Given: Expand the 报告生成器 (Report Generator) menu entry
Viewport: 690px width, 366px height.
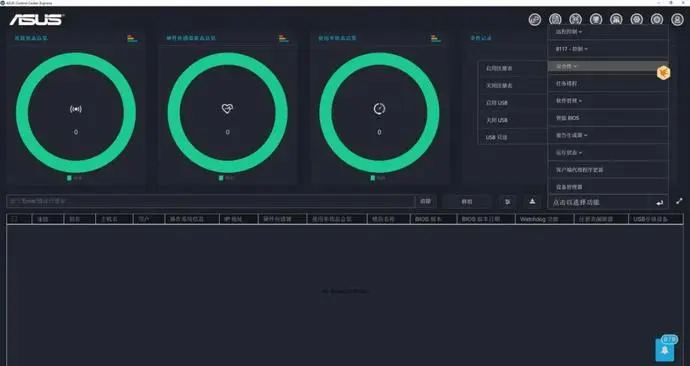Looking at the screenshot, I should 608,135.
